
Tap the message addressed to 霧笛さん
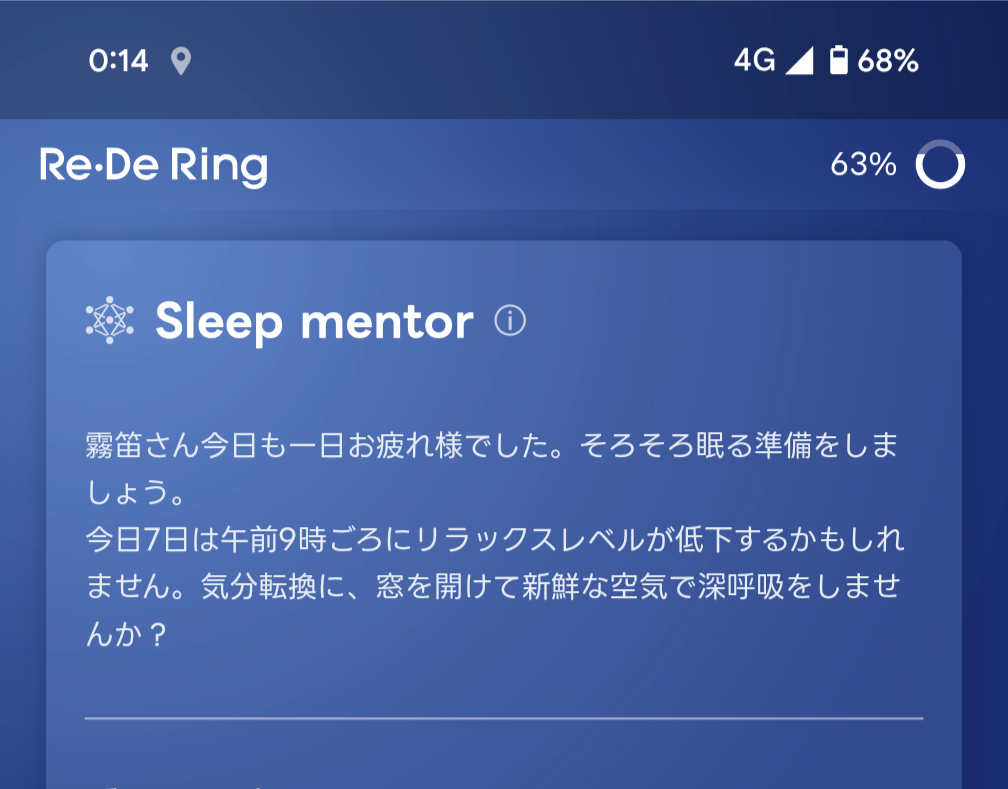coord(490,466)
